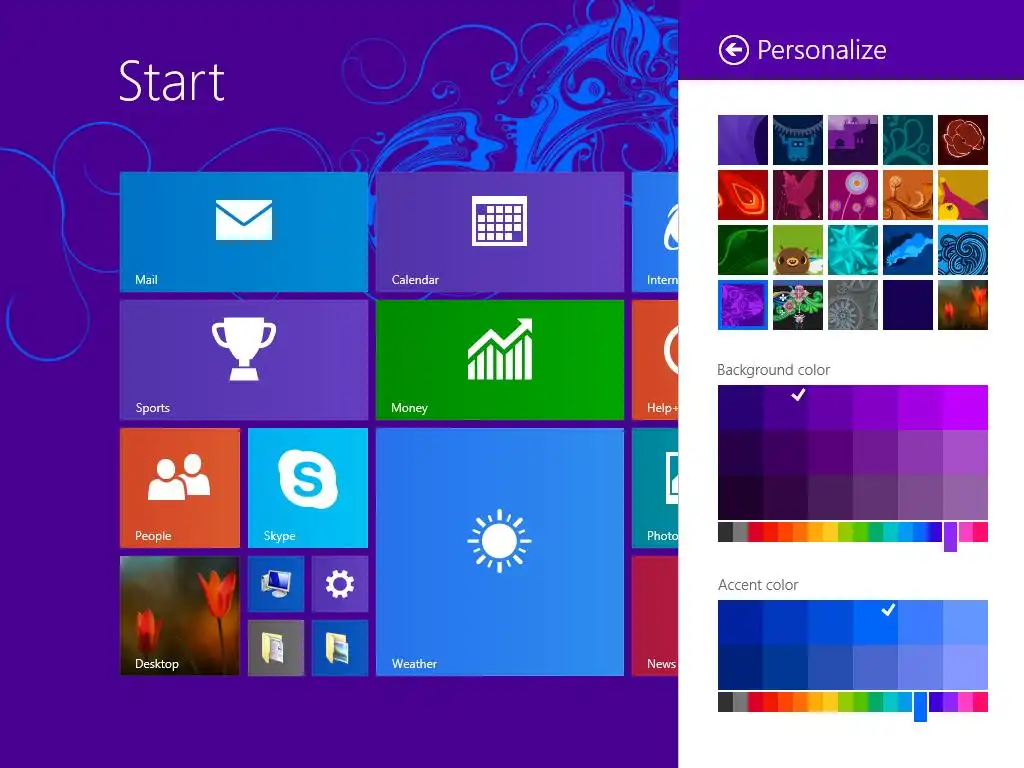Open the Help+Tips tile
1024x768 pixels.
(655, 360)
